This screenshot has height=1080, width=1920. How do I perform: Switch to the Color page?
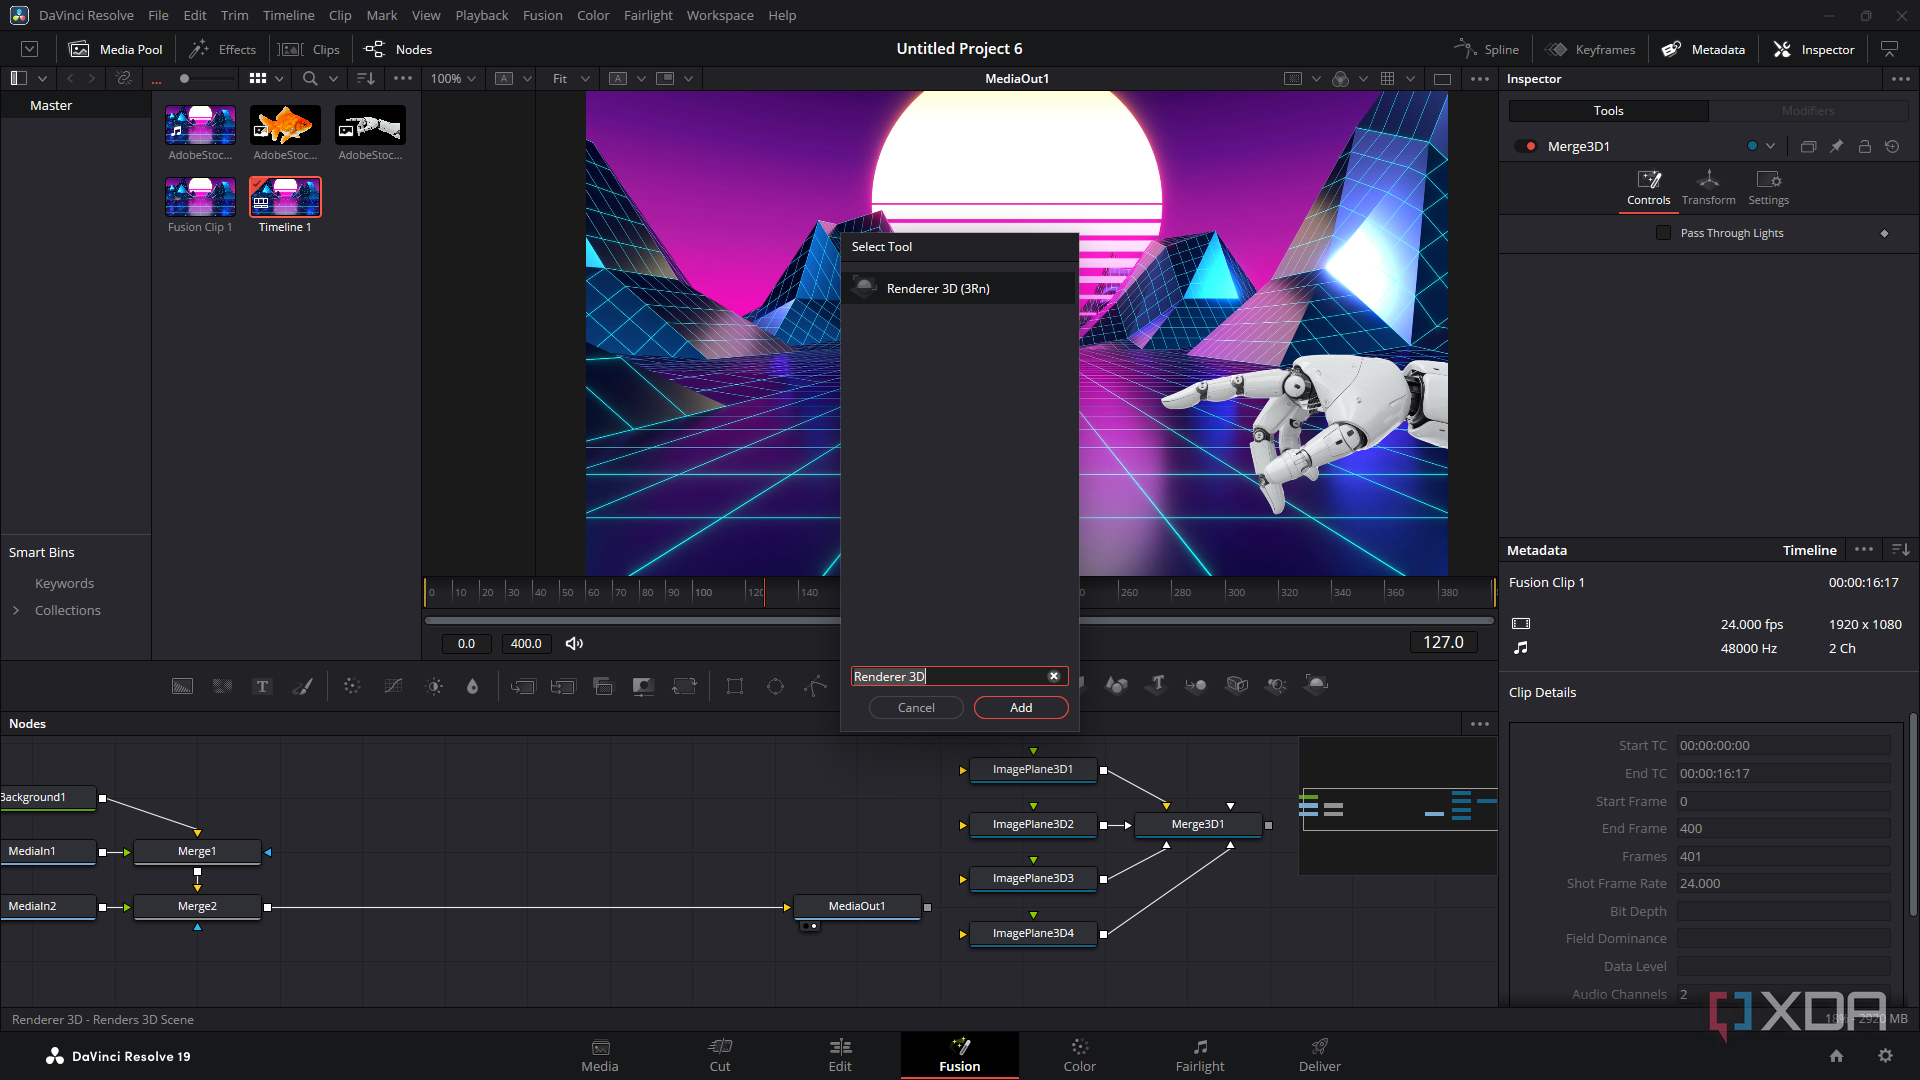click(x=1079, y=1055)
